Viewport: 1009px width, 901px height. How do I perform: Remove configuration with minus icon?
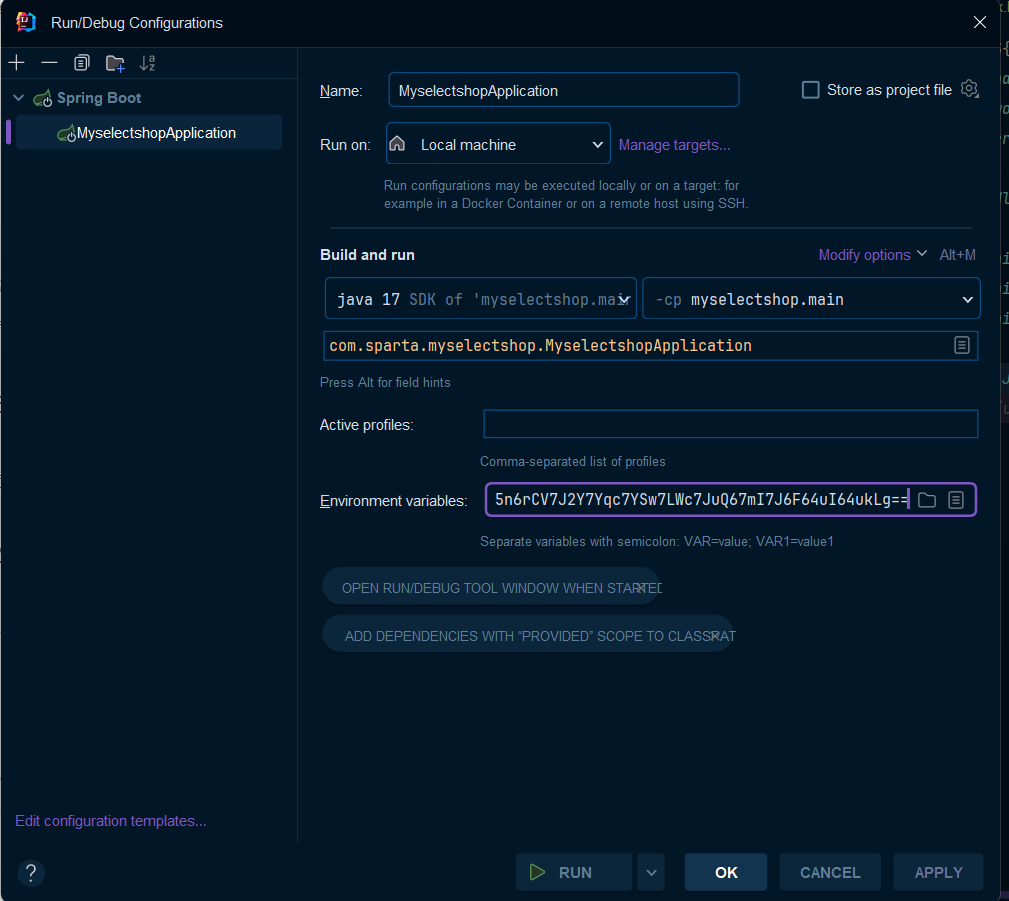(x=50, y=62)
